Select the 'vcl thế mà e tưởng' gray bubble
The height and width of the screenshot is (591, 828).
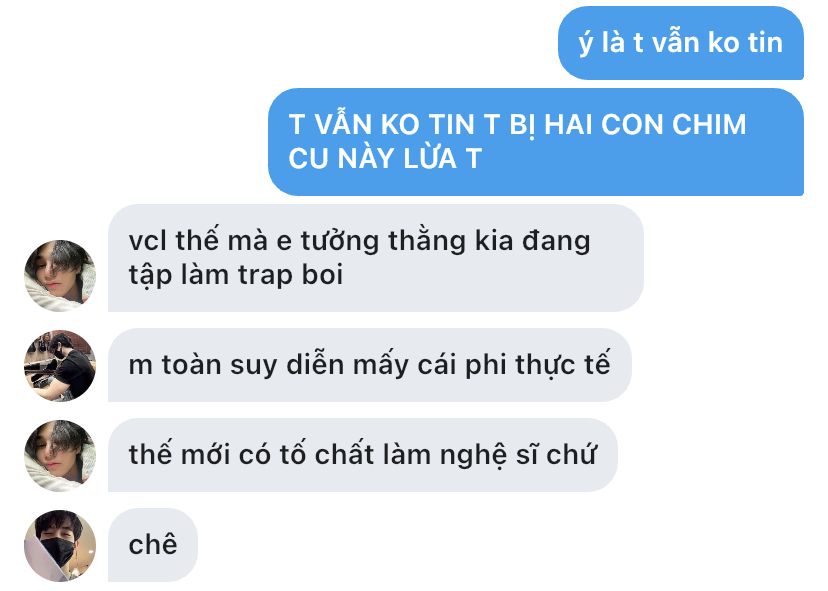(x=375, y=258)
